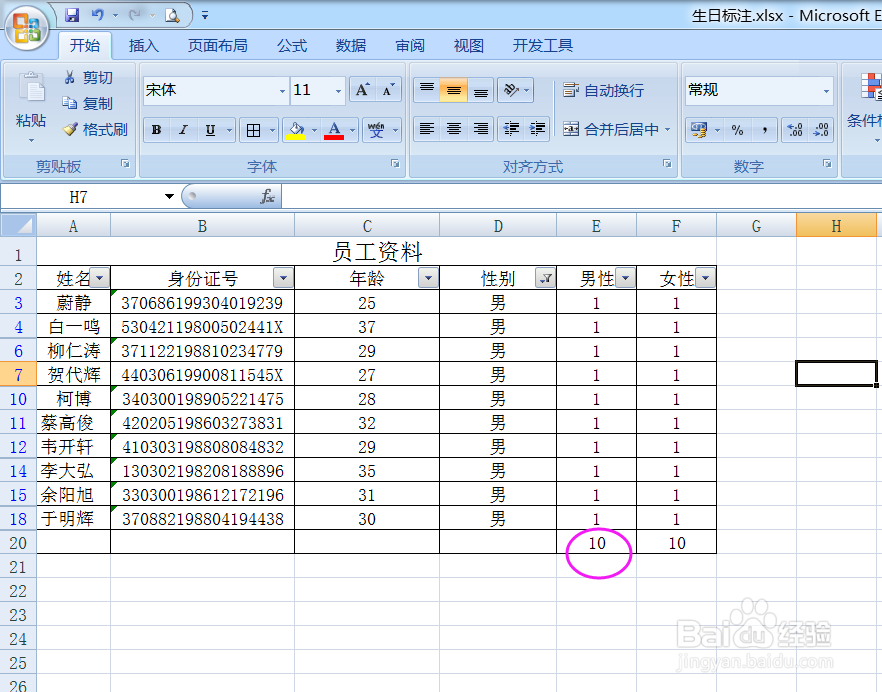
Task: Select the 格式刷 (Format Painter) tool
Action: coord(95,128)
